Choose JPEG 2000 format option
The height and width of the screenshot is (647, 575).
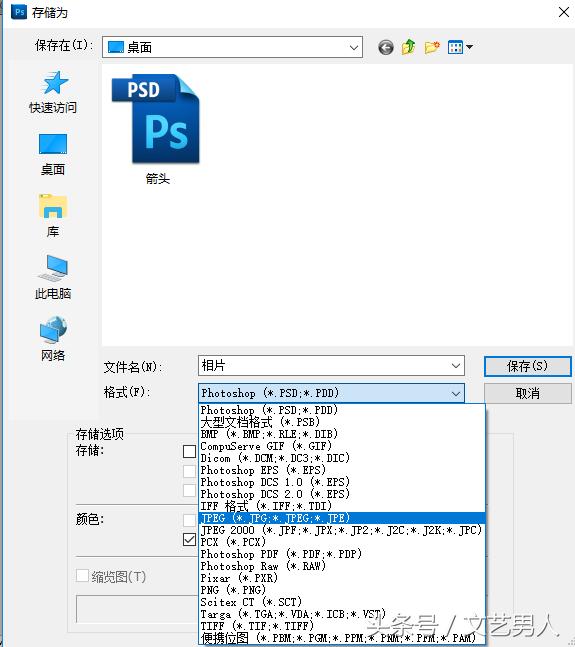[342, 530]
